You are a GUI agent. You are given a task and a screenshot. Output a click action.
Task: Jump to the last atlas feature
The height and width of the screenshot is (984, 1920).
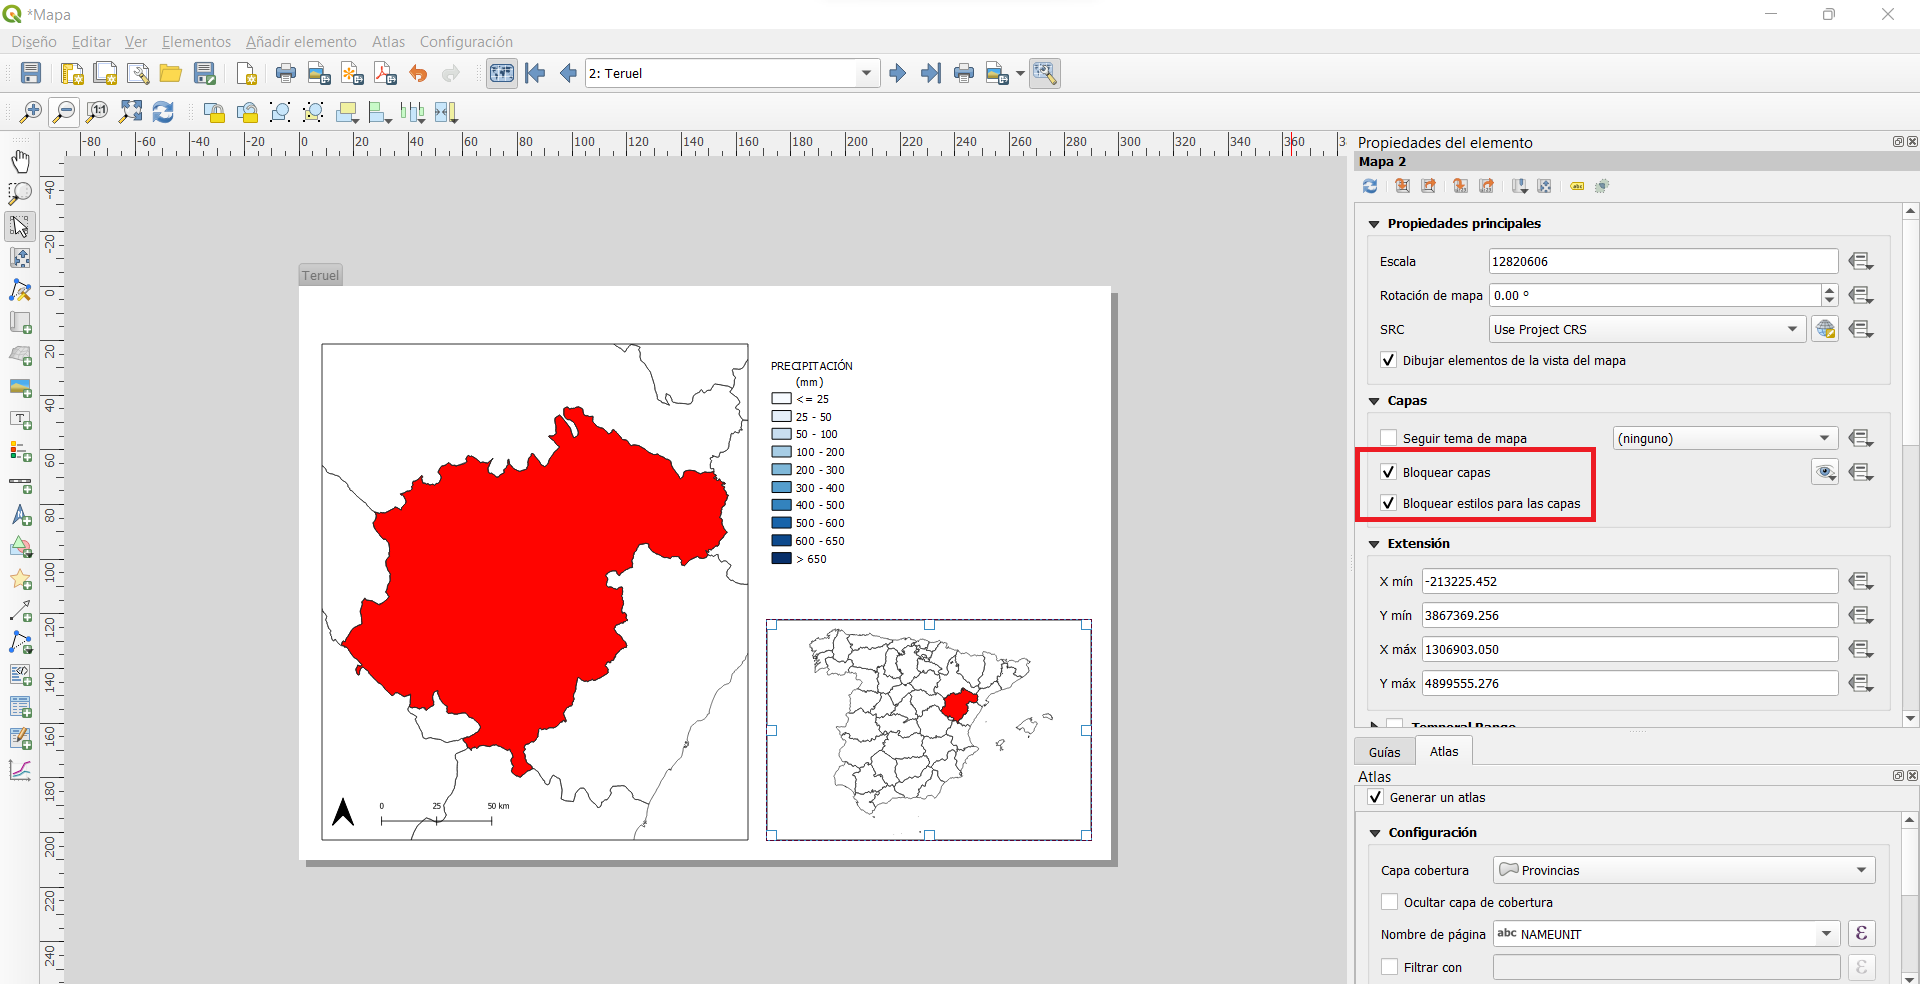[931, 73]
